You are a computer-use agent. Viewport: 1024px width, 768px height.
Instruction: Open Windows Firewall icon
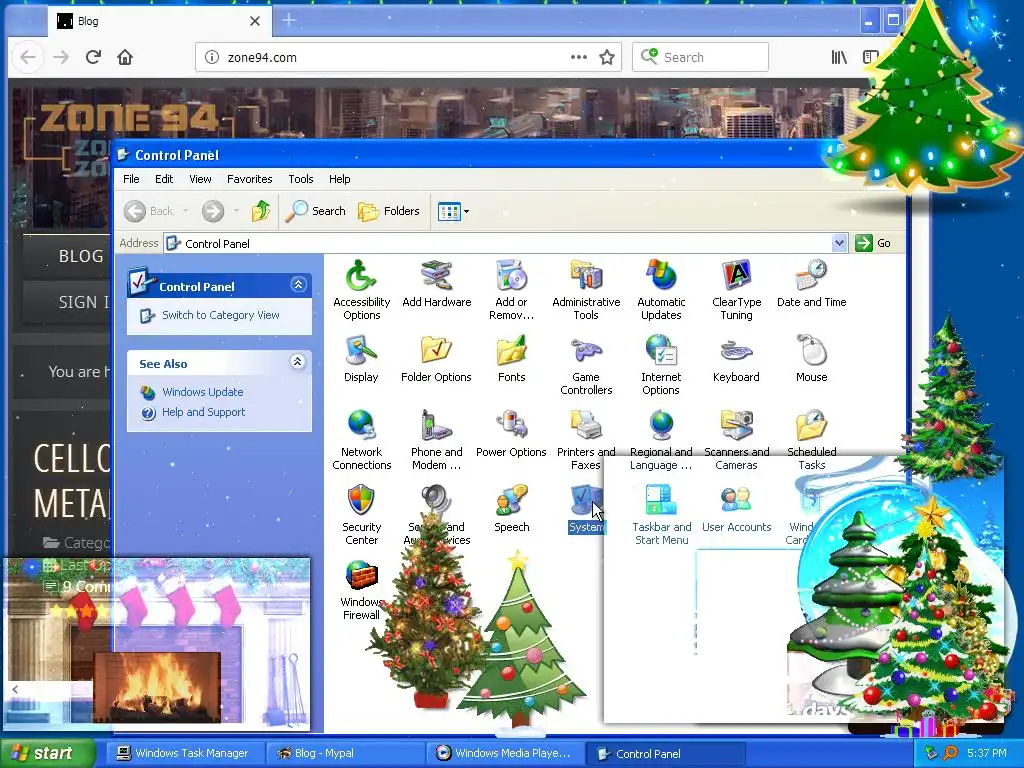pos(361,590)
